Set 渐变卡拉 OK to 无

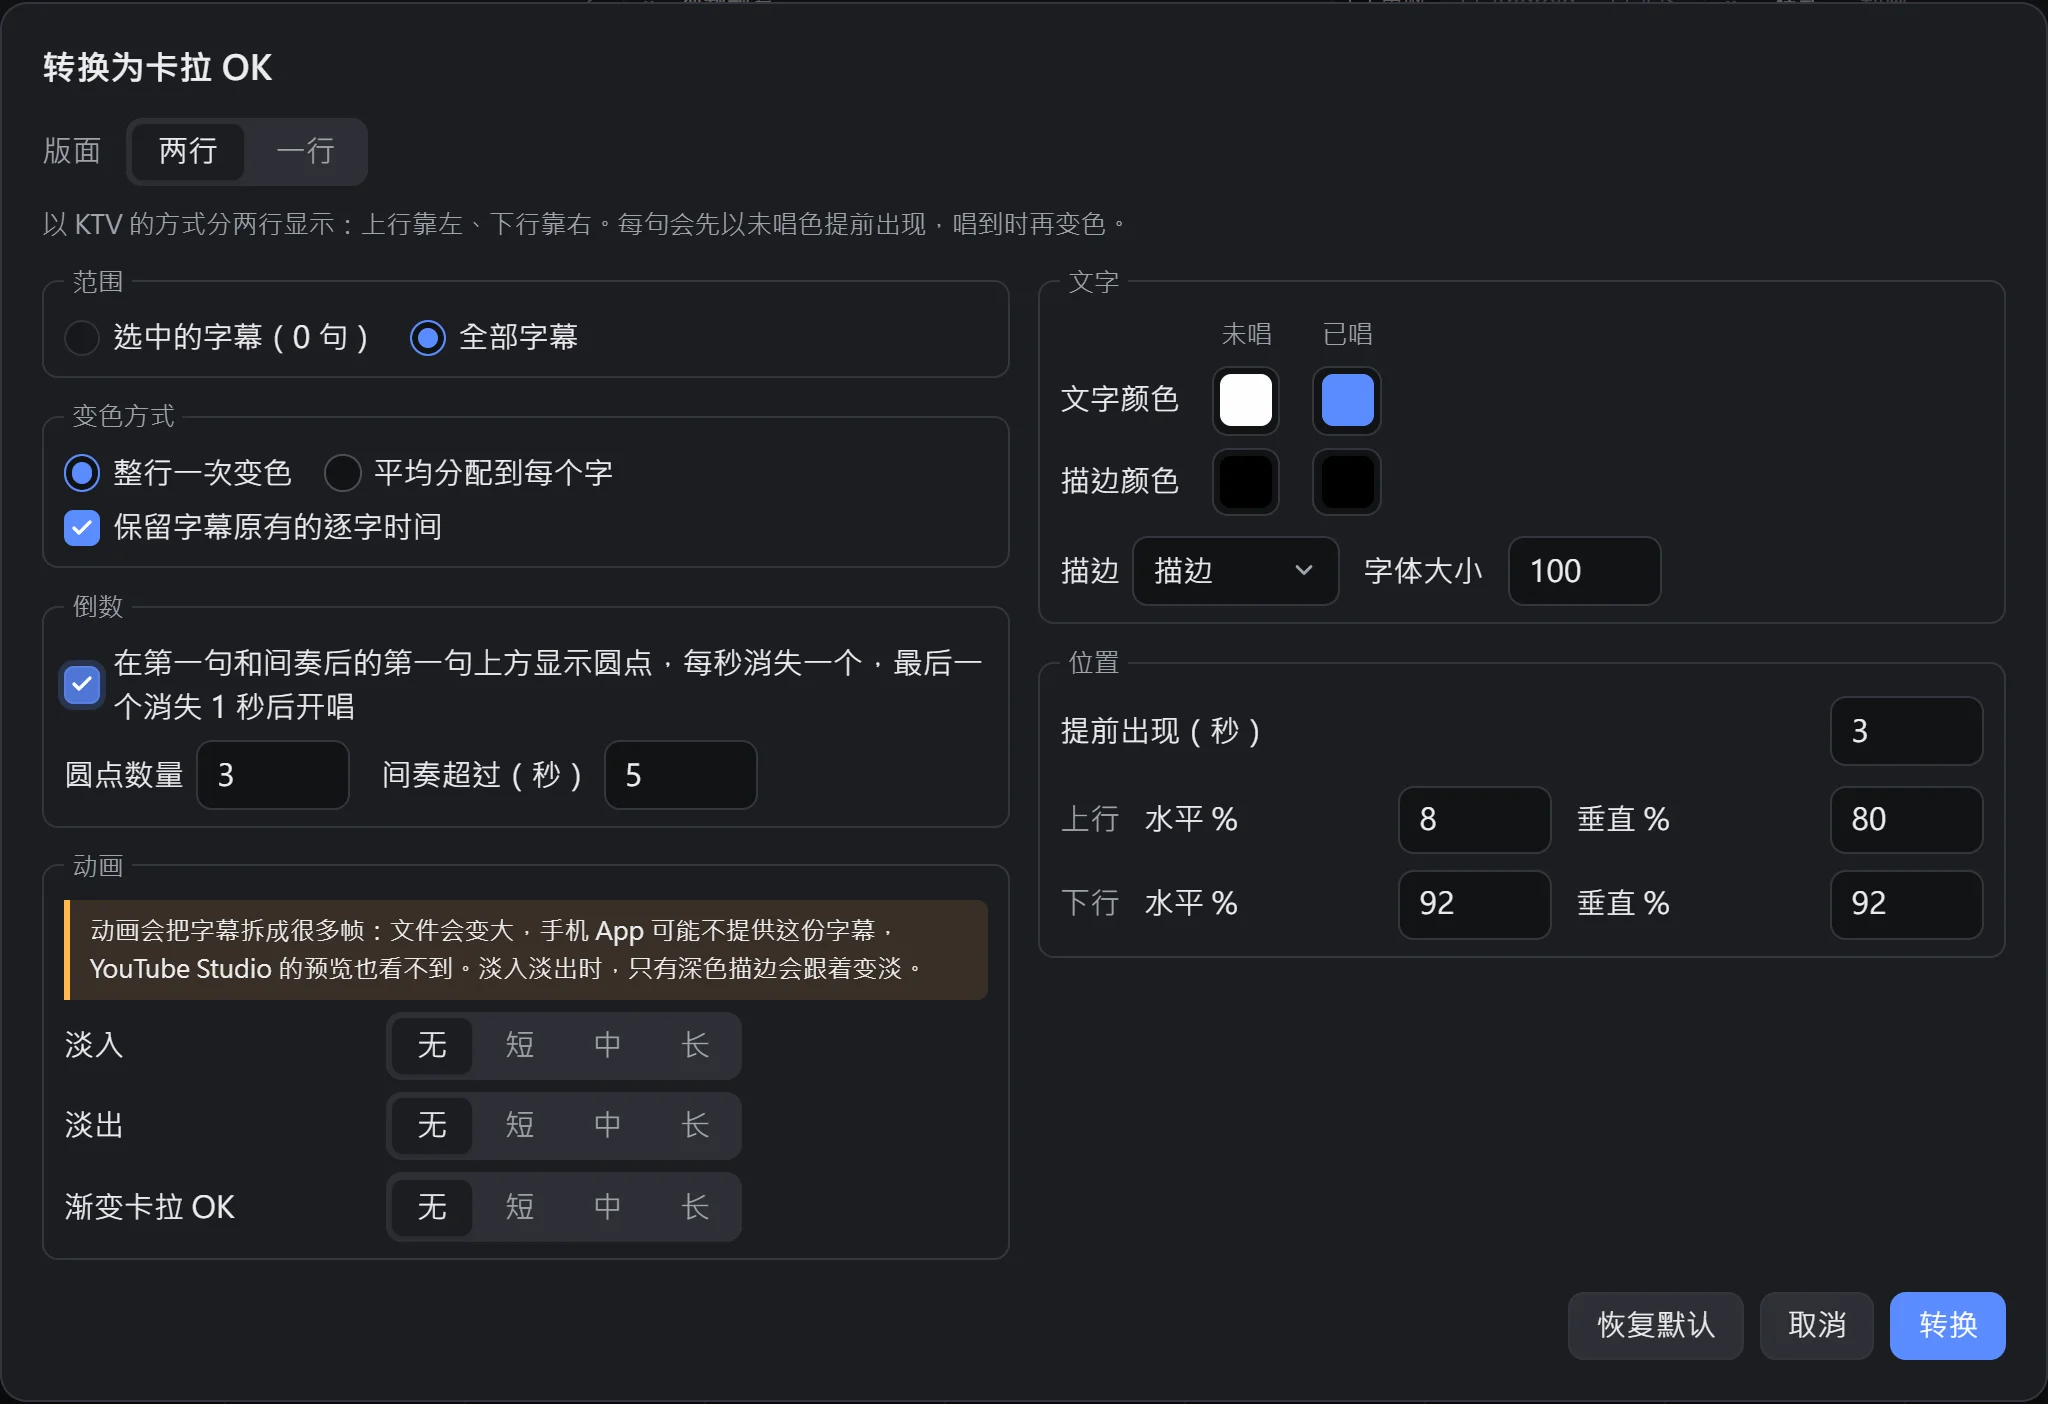pos(432,1207)
